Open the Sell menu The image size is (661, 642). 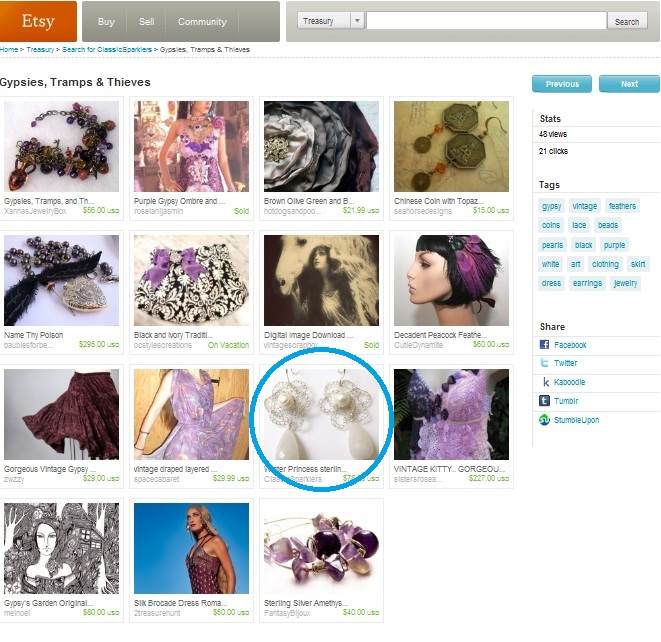point(146,21)
